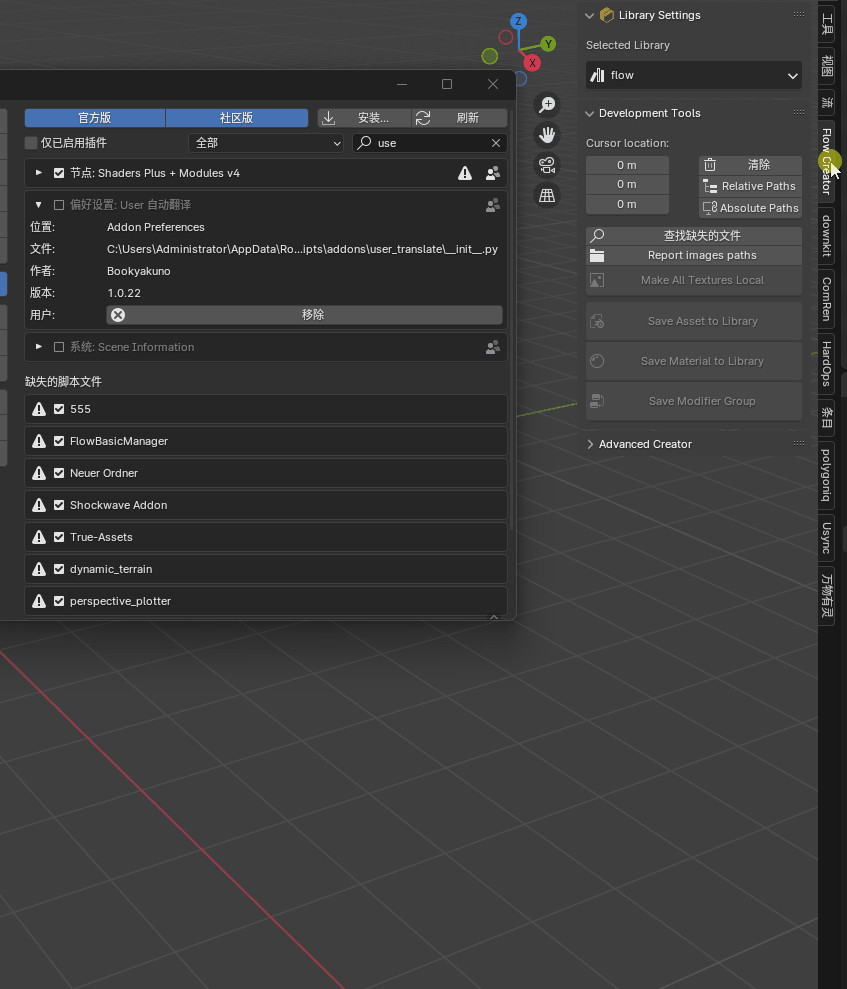Toggle 仅已启用插件 checkbox
This screenshot has height=989, width=847.
click(31, 143)
